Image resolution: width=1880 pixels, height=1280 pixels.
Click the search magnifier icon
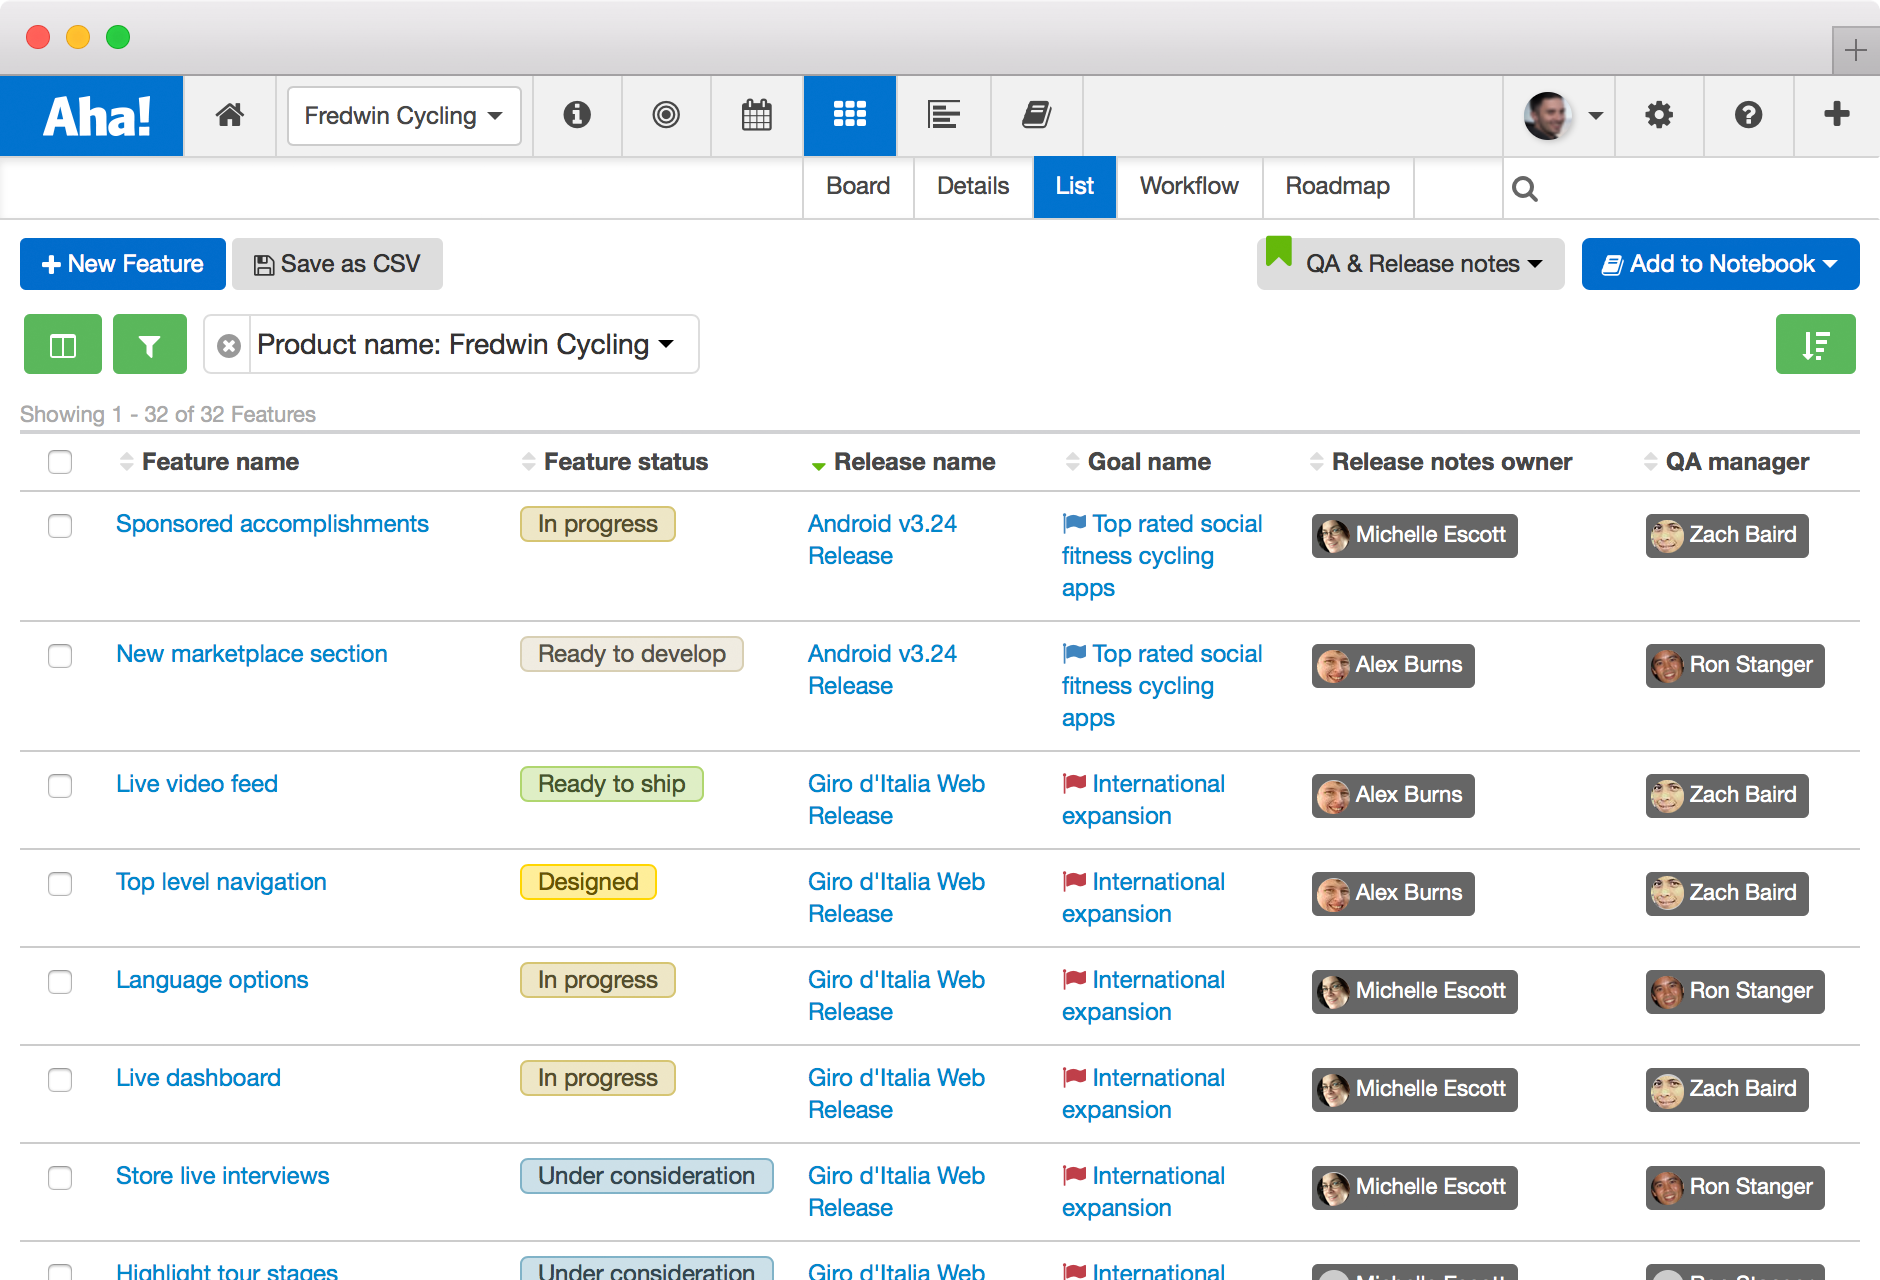pyautogui.click(x=1524, y=188)
